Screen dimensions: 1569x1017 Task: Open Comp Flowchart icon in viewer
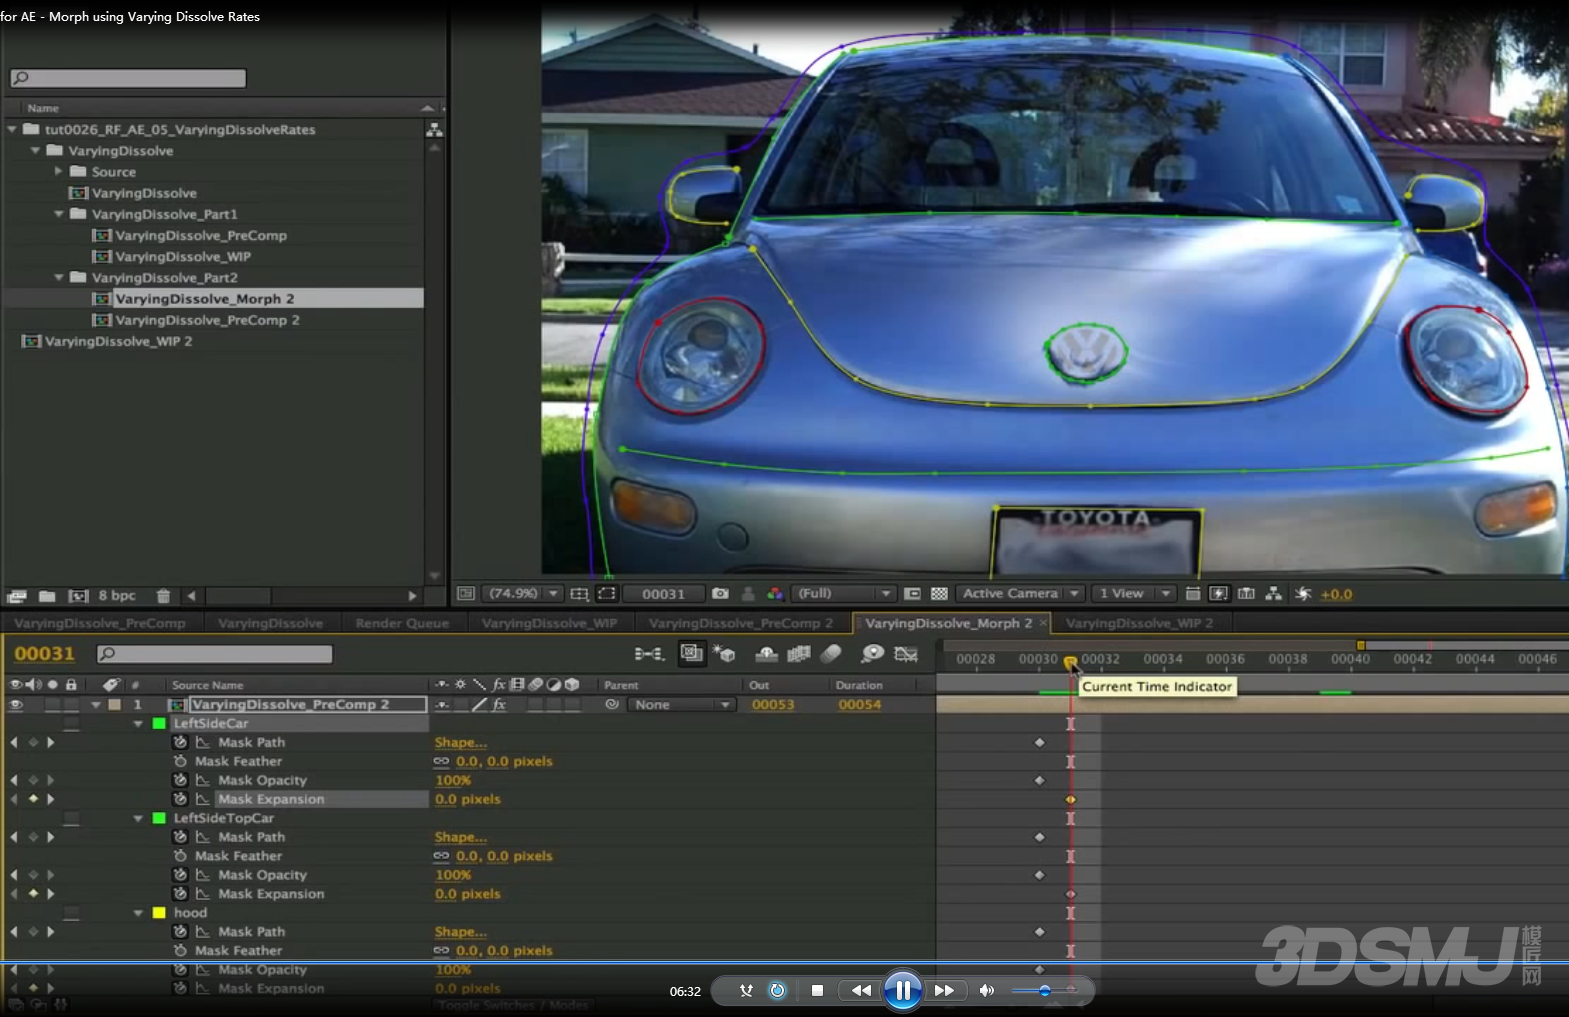[1273, 593]
